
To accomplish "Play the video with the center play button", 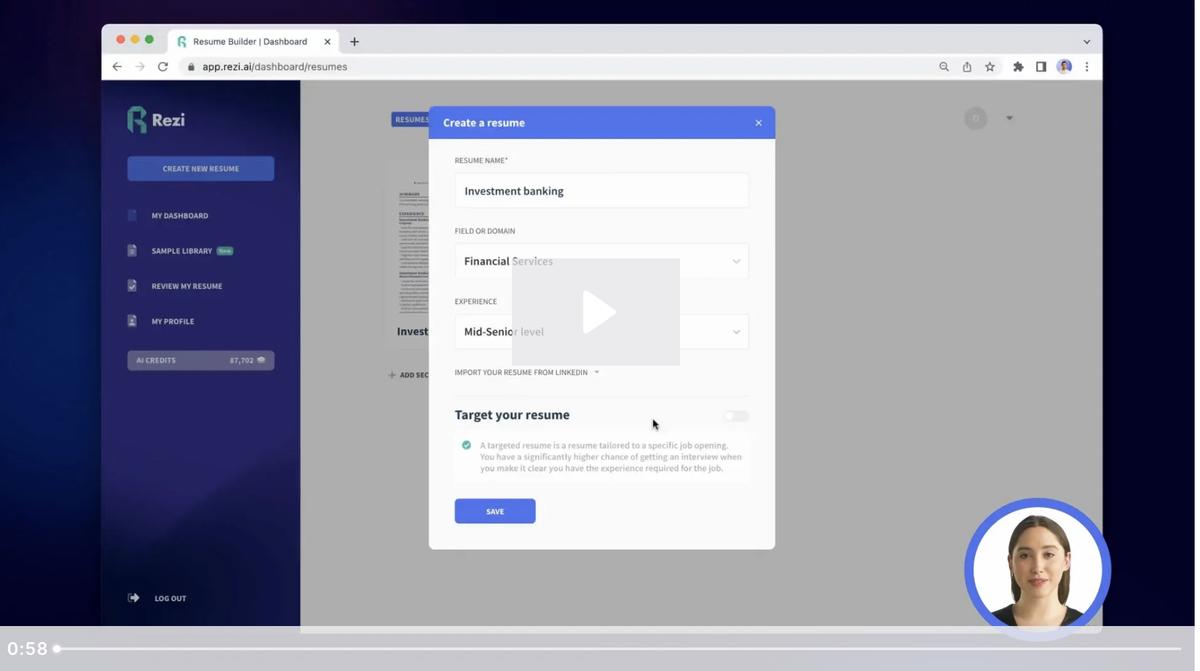I will [597, 312].
